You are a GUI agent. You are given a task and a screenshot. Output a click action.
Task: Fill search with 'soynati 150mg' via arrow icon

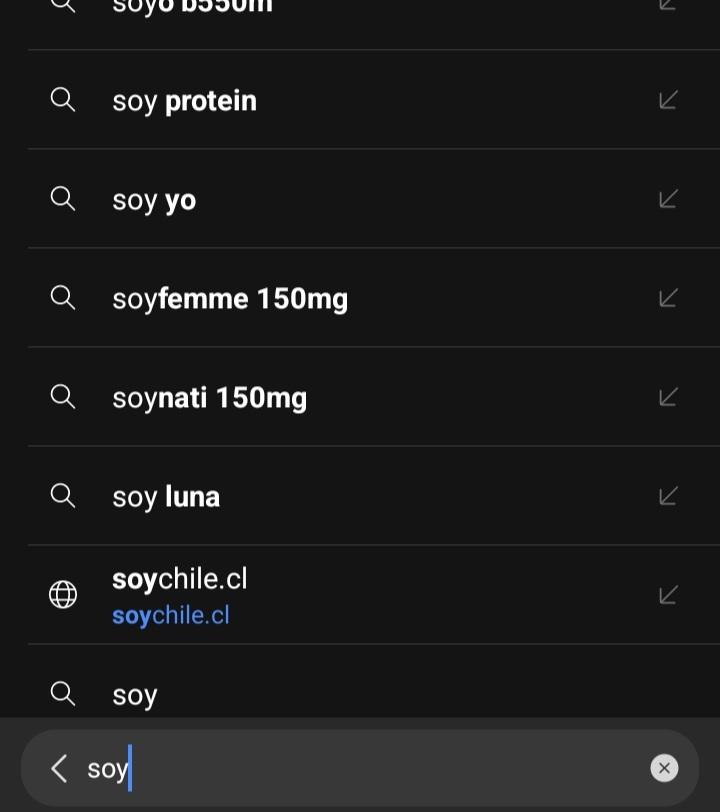[x=668, y=397]
